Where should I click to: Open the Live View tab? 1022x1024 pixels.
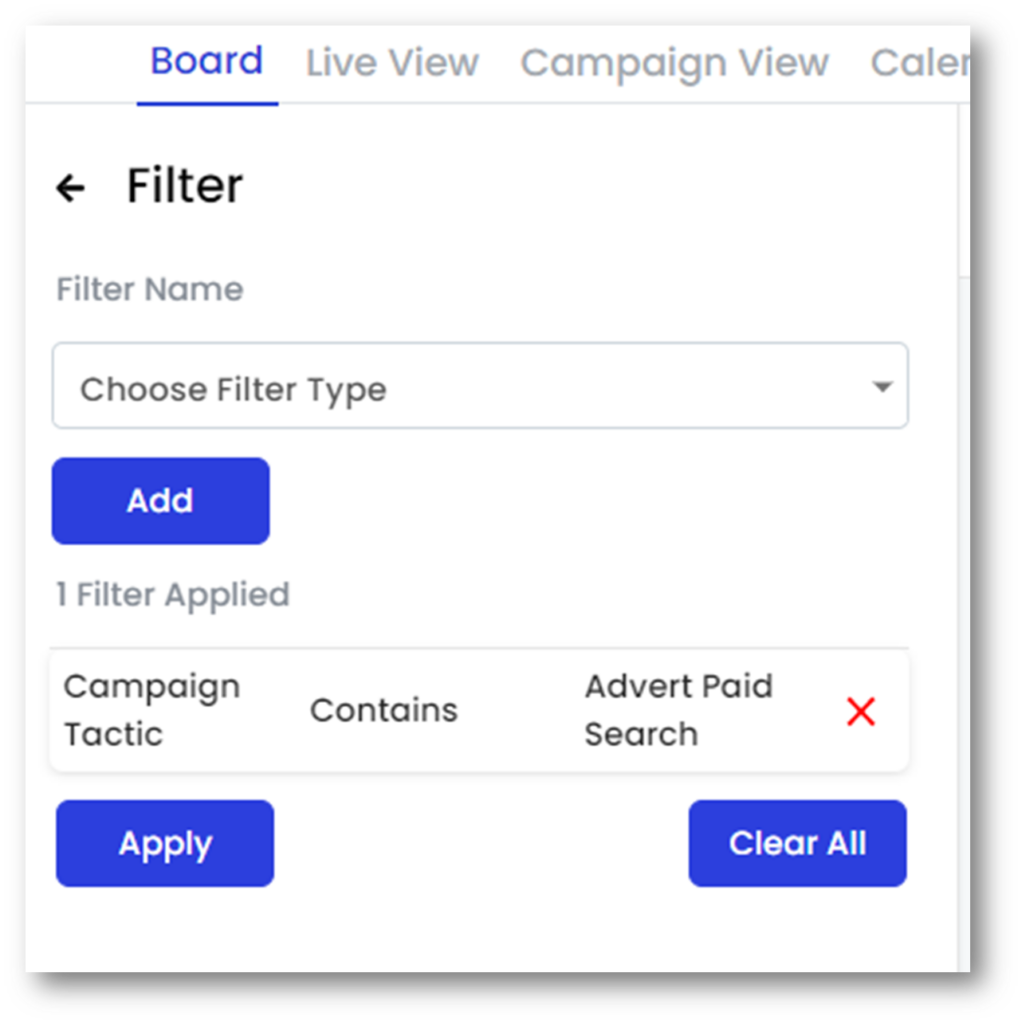point(392,63)
